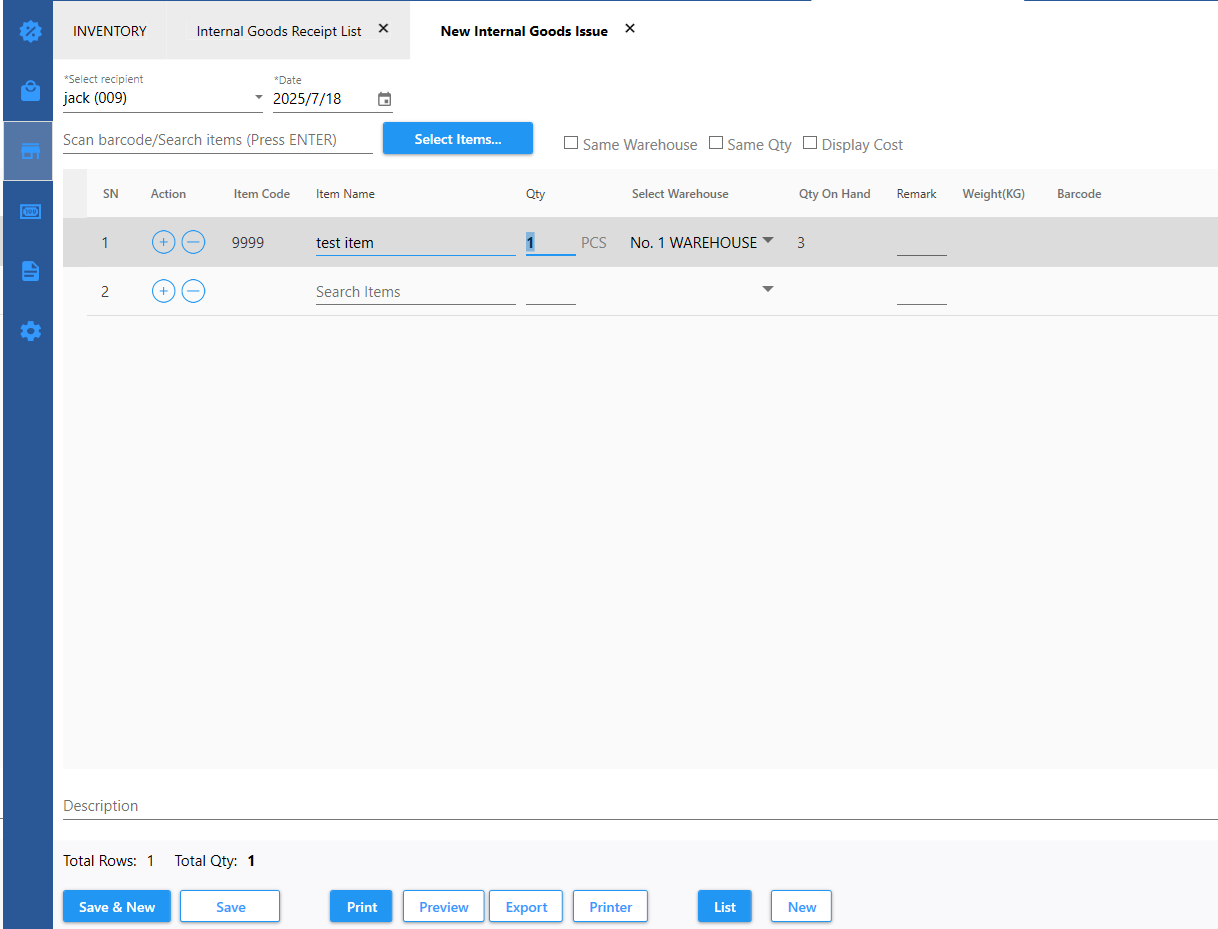Click plus icon on row 1
This screenshot has width=1218, height=929.
(x=163, y=242)
